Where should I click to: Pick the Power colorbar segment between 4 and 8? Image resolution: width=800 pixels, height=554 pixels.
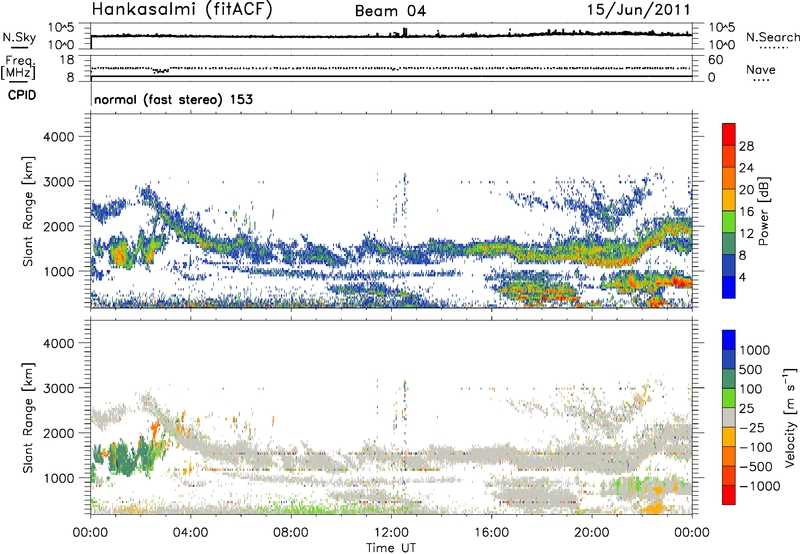coord(729,266)
